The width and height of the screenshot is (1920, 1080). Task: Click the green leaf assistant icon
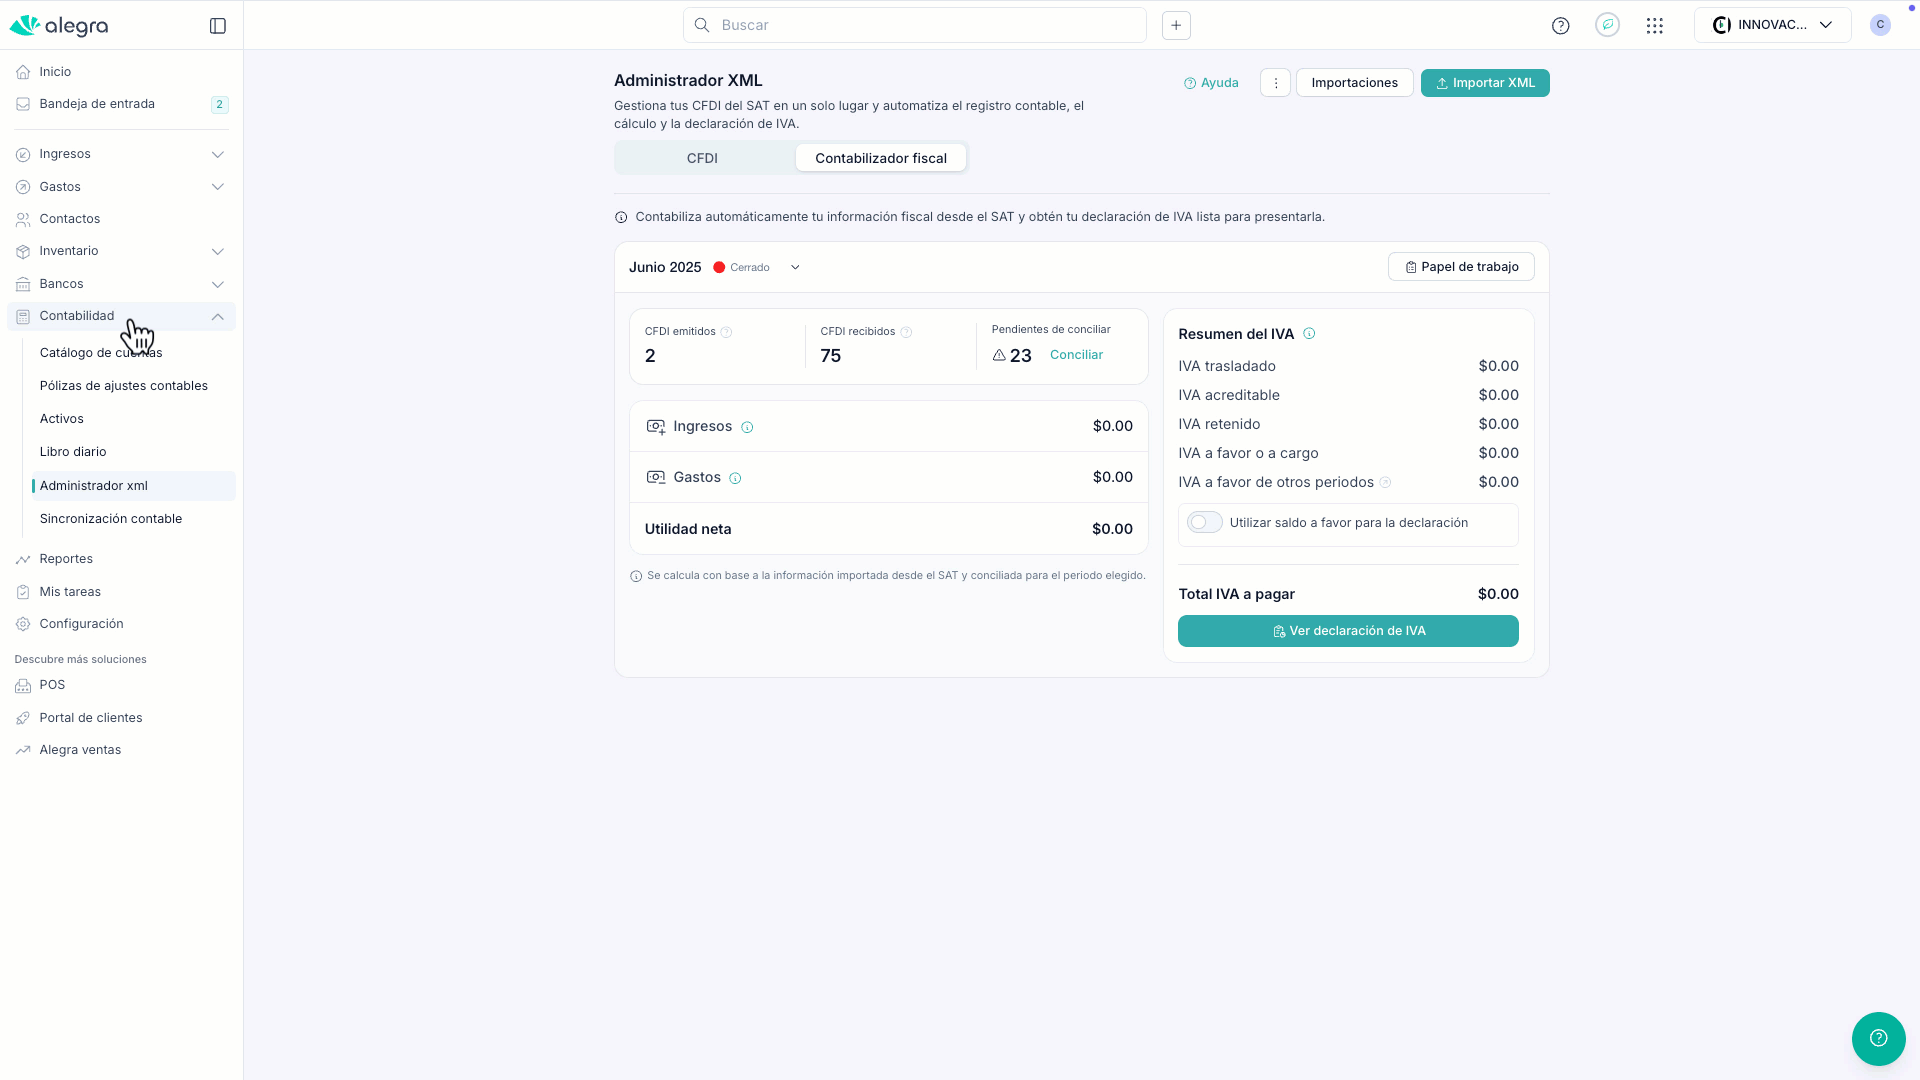pos(1607,26)
